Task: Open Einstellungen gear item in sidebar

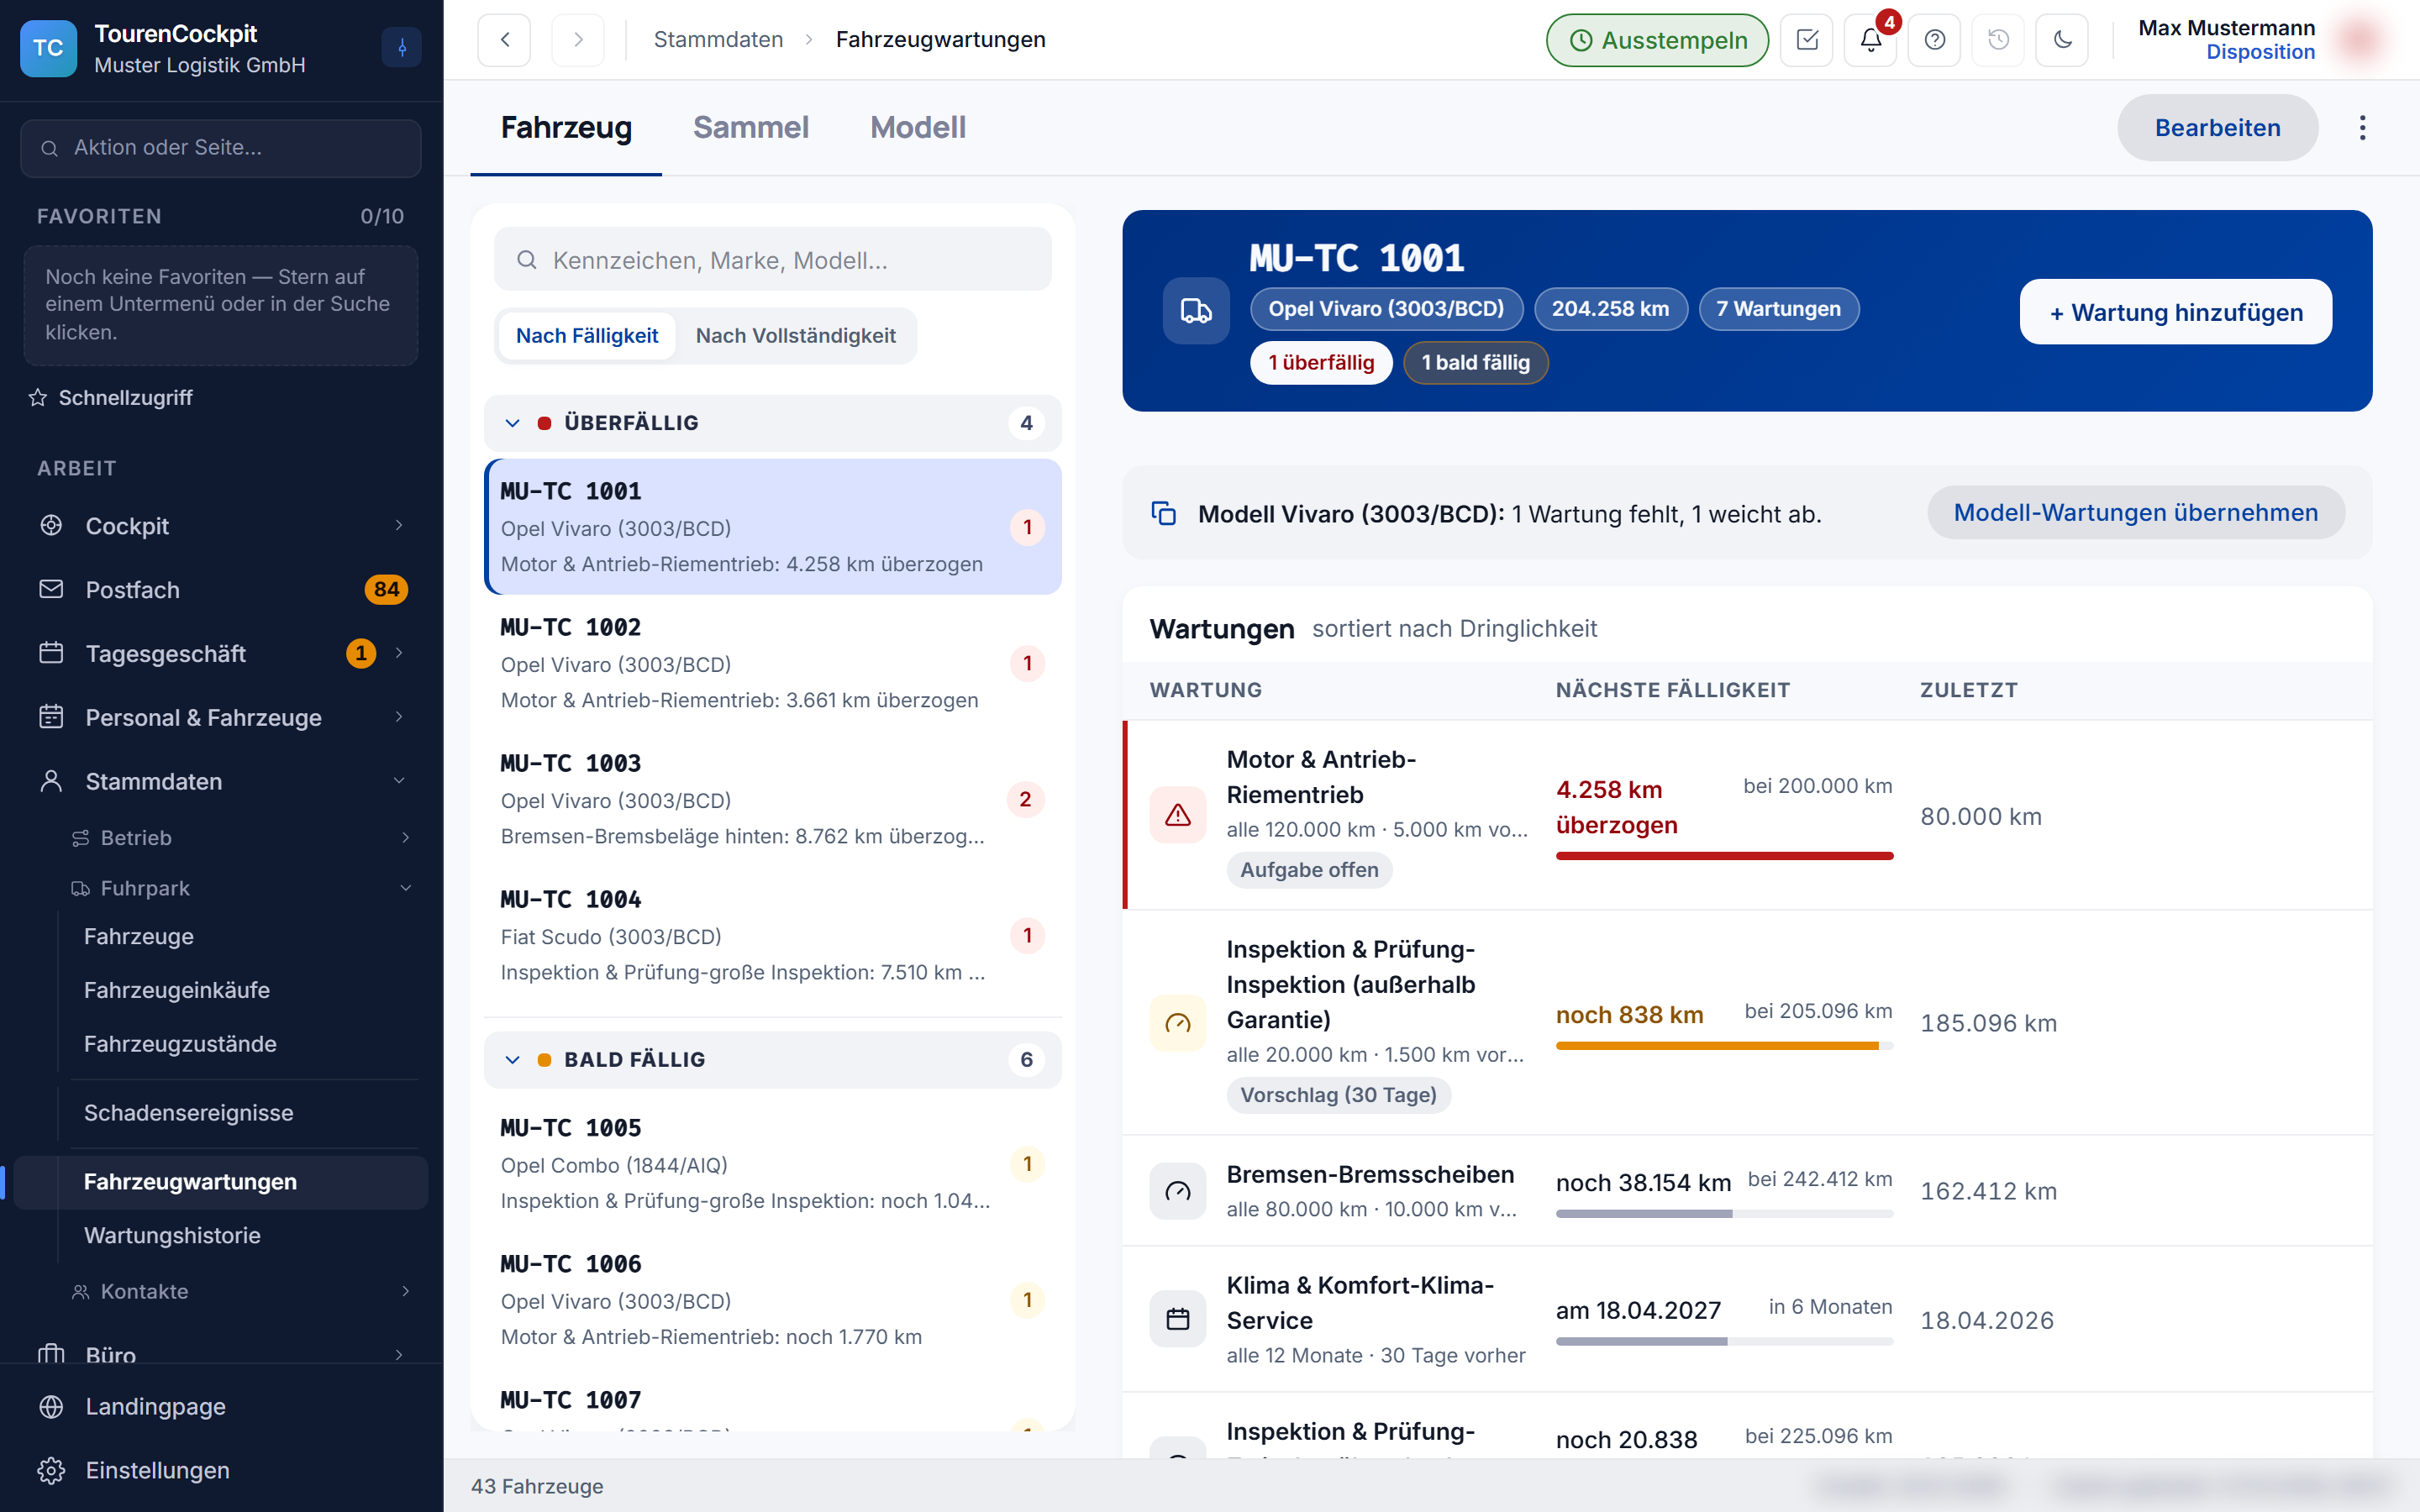Action: point(222,1470)
